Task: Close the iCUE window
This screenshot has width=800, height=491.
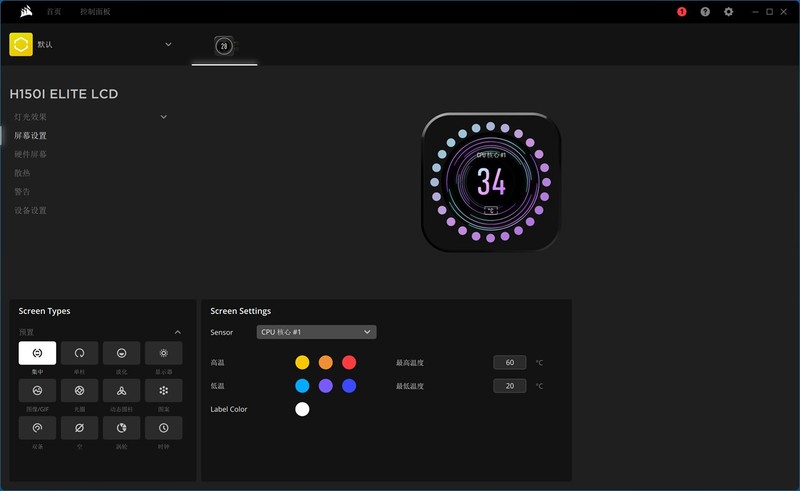Action: tap(784, 12)
